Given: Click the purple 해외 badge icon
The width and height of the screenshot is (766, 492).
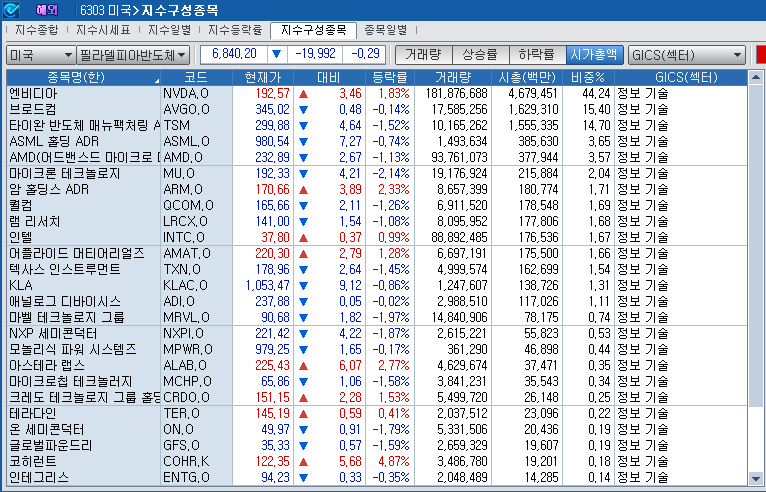Looking at the screenshot, I should [47, 9].
